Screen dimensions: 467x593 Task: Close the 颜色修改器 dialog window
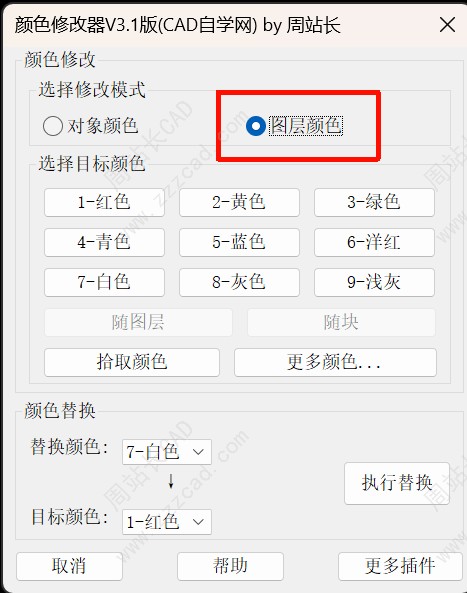(447, 25)
